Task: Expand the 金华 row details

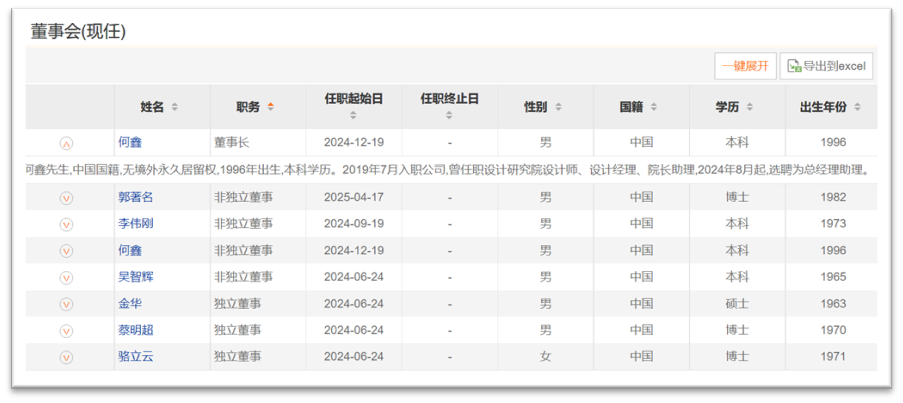Action: point(66,304)
